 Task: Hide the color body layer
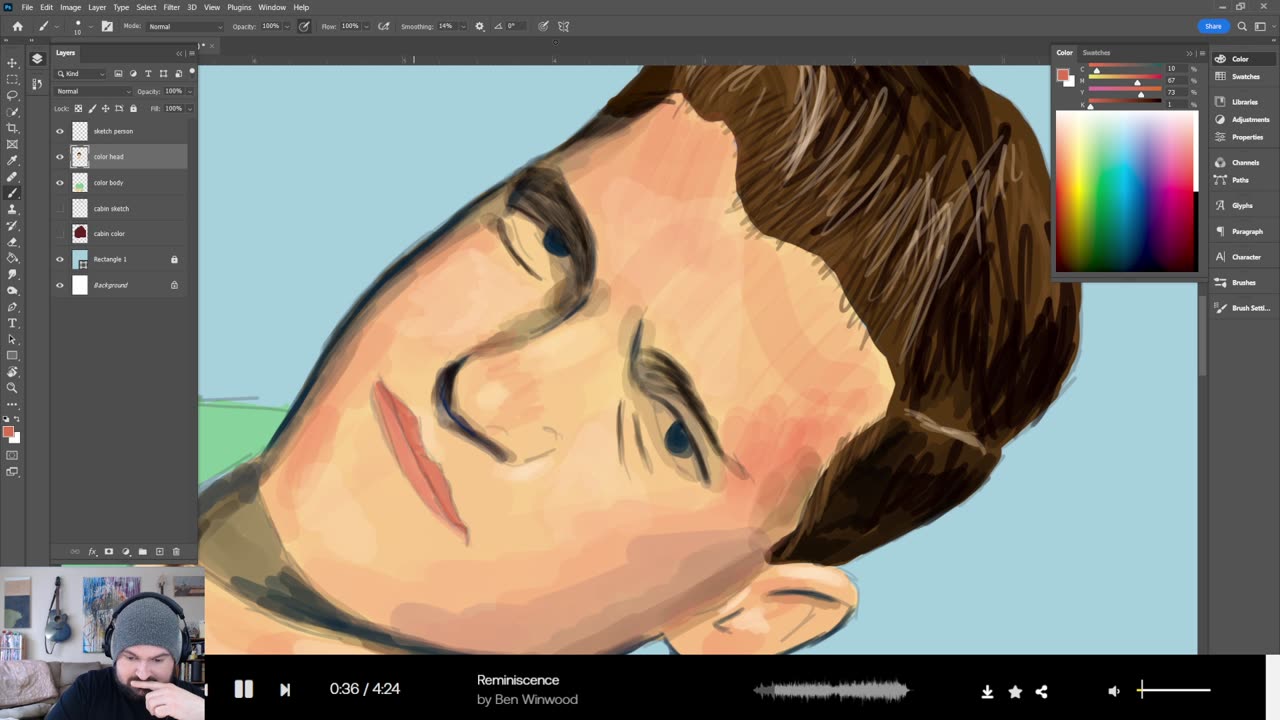[x=60, y=182]
